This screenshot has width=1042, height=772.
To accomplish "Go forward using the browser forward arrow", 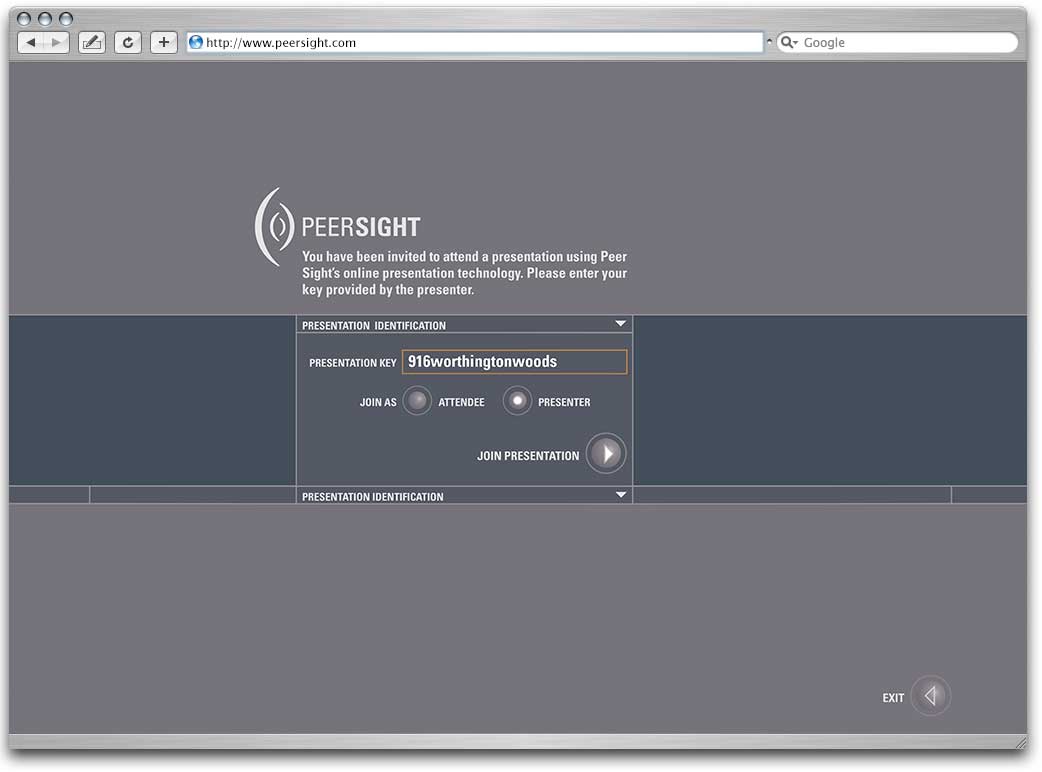I will (56, 43).
